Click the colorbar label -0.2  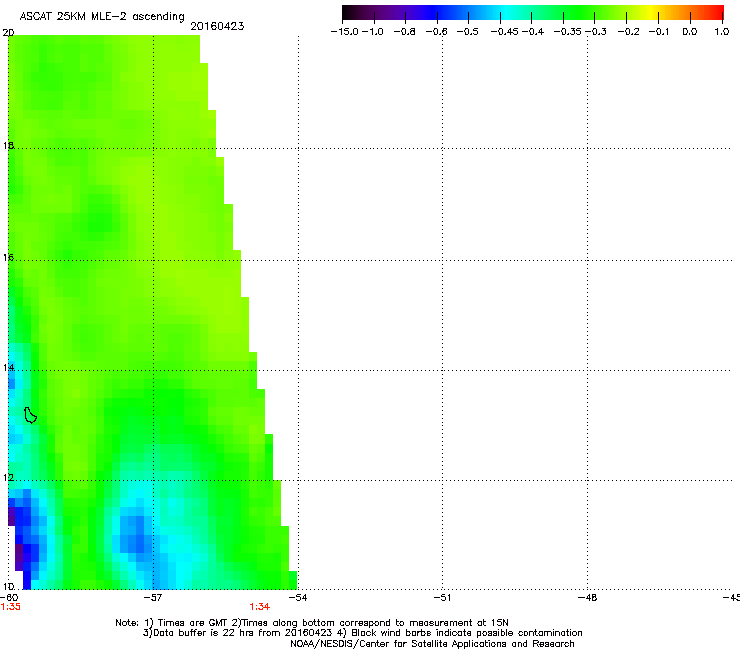click(629, 32)
